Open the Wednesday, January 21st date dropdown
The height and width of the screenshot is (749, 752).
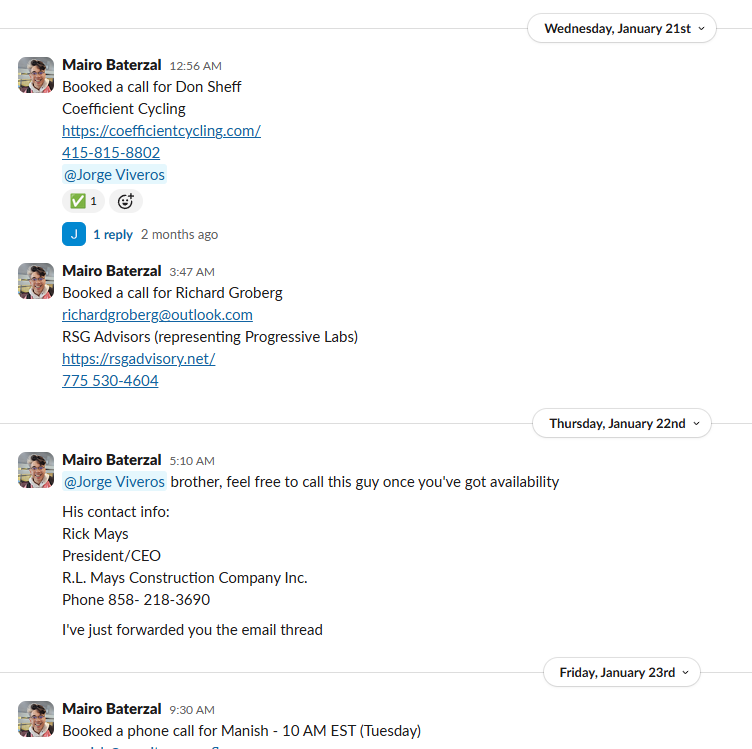tap(622, 28)
